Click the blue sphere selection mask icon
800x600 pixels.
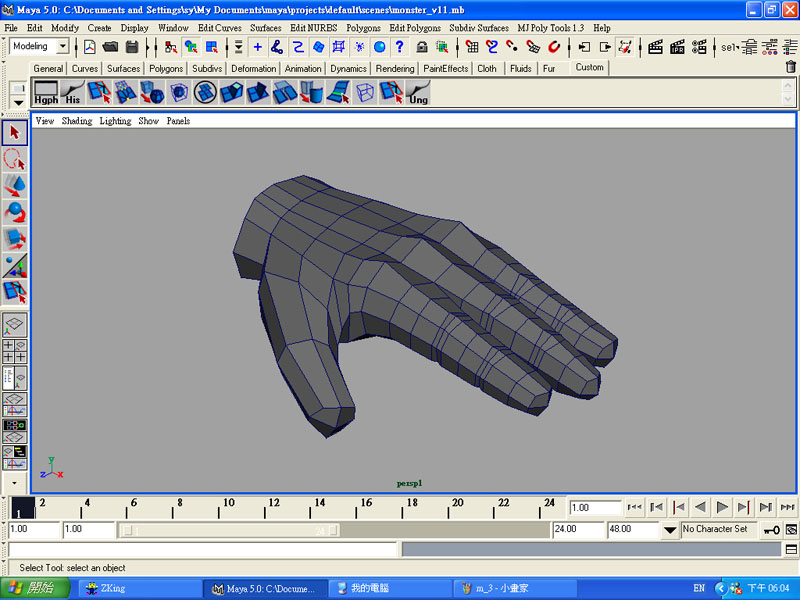pyautogui.click(x=379, y=47)
